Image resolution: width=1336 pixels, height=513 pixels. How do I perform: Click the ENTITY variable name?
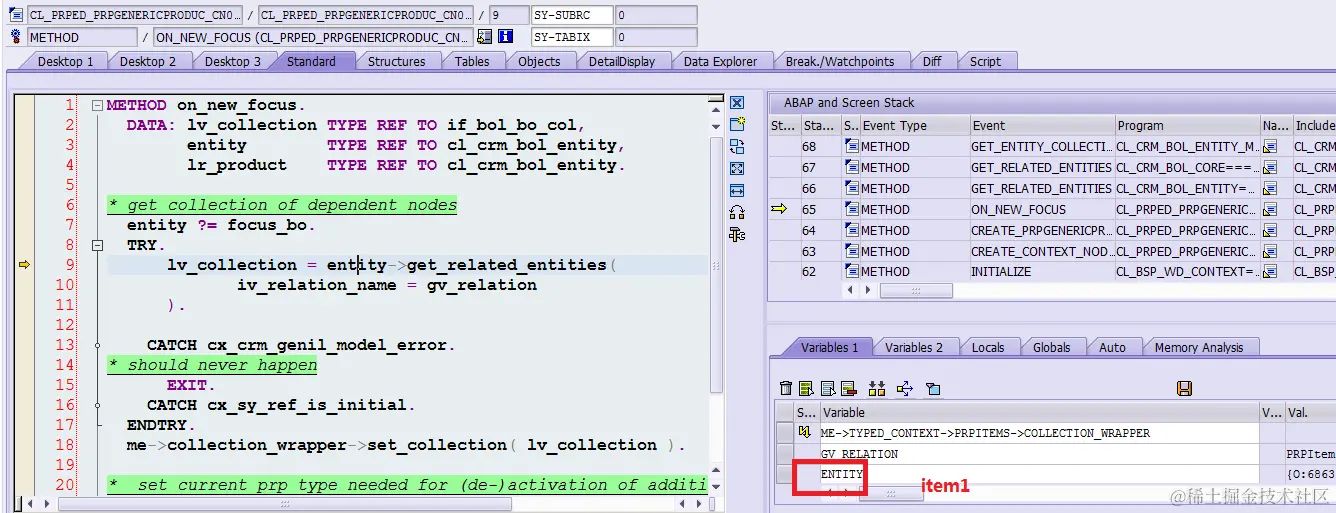[842, 474]
